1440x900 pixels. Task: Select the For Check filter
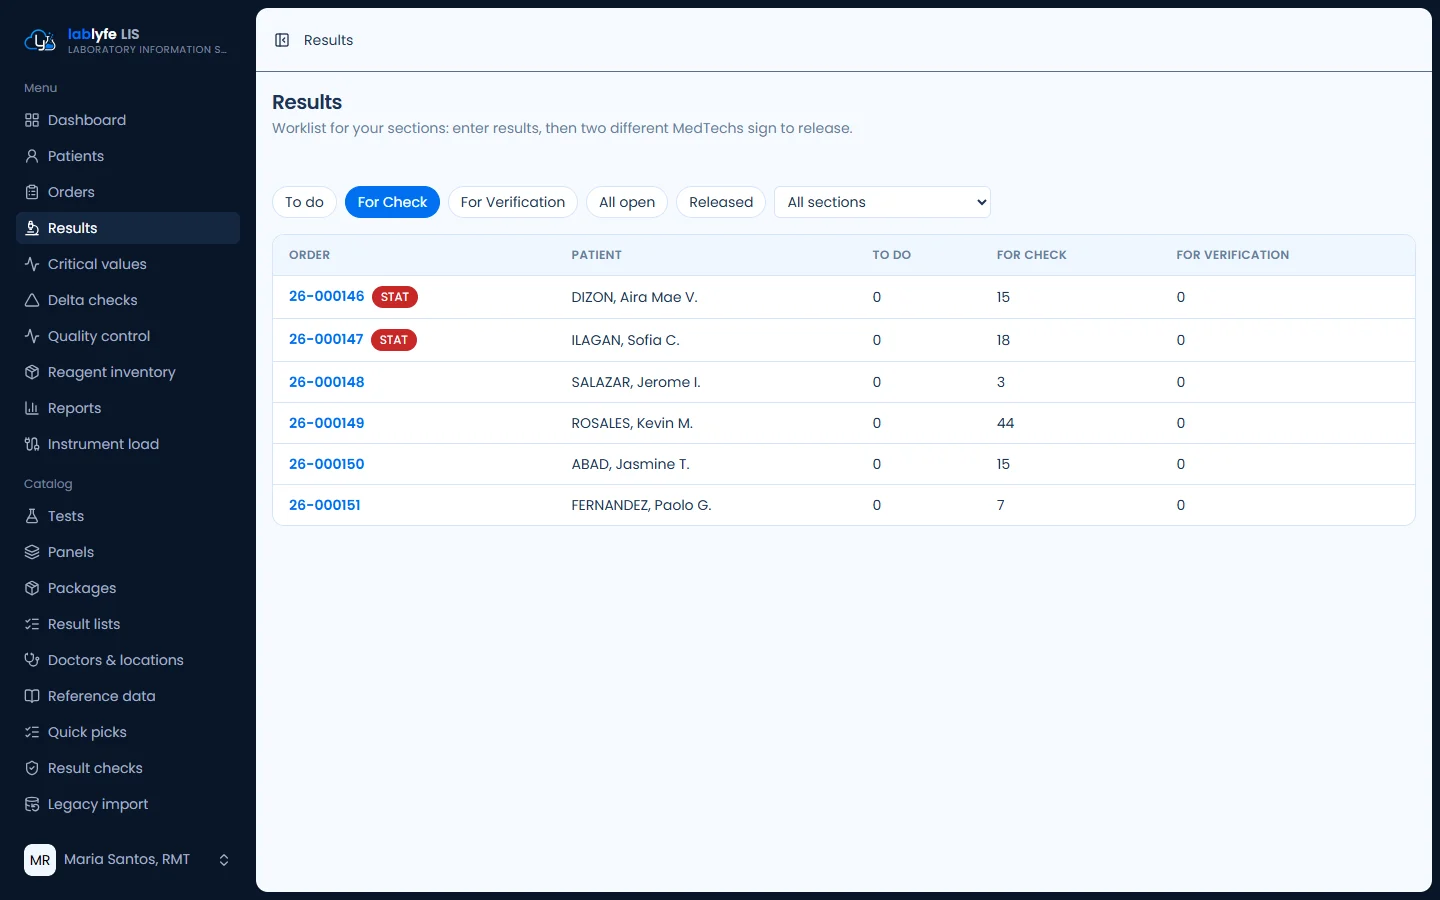pyautogui.click(x=392, y=202)
